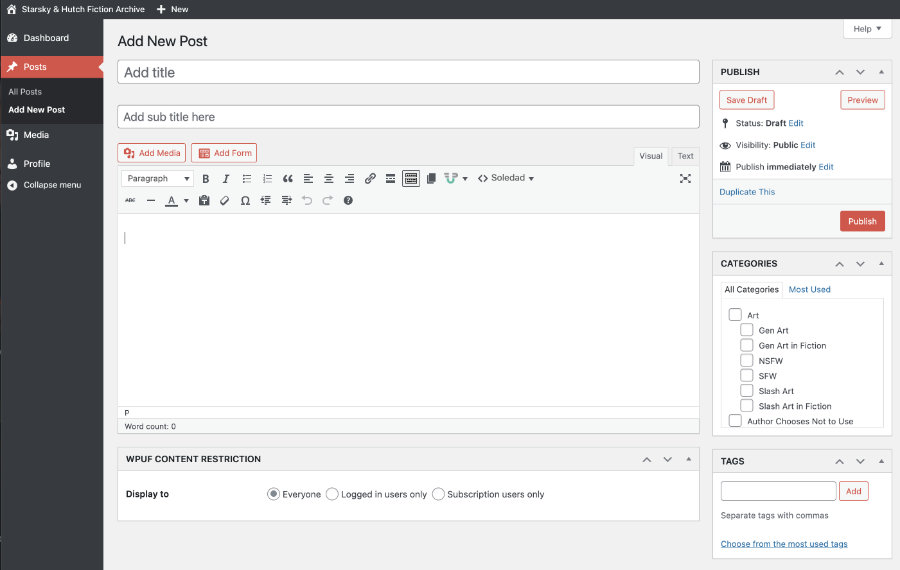Check the NSFW category
The height and width of the screenshot is (570, 900).
[x=746, y=360]
